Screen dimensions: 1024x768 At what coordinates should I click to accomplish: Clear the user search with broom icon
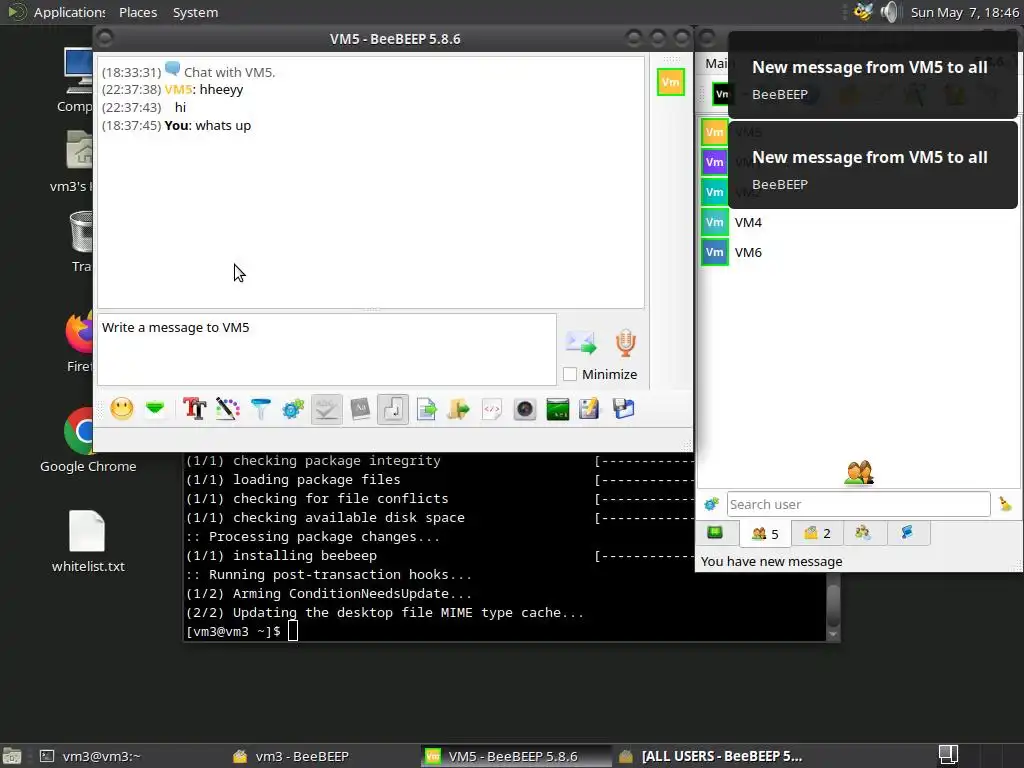click(x=1006, y=504)
